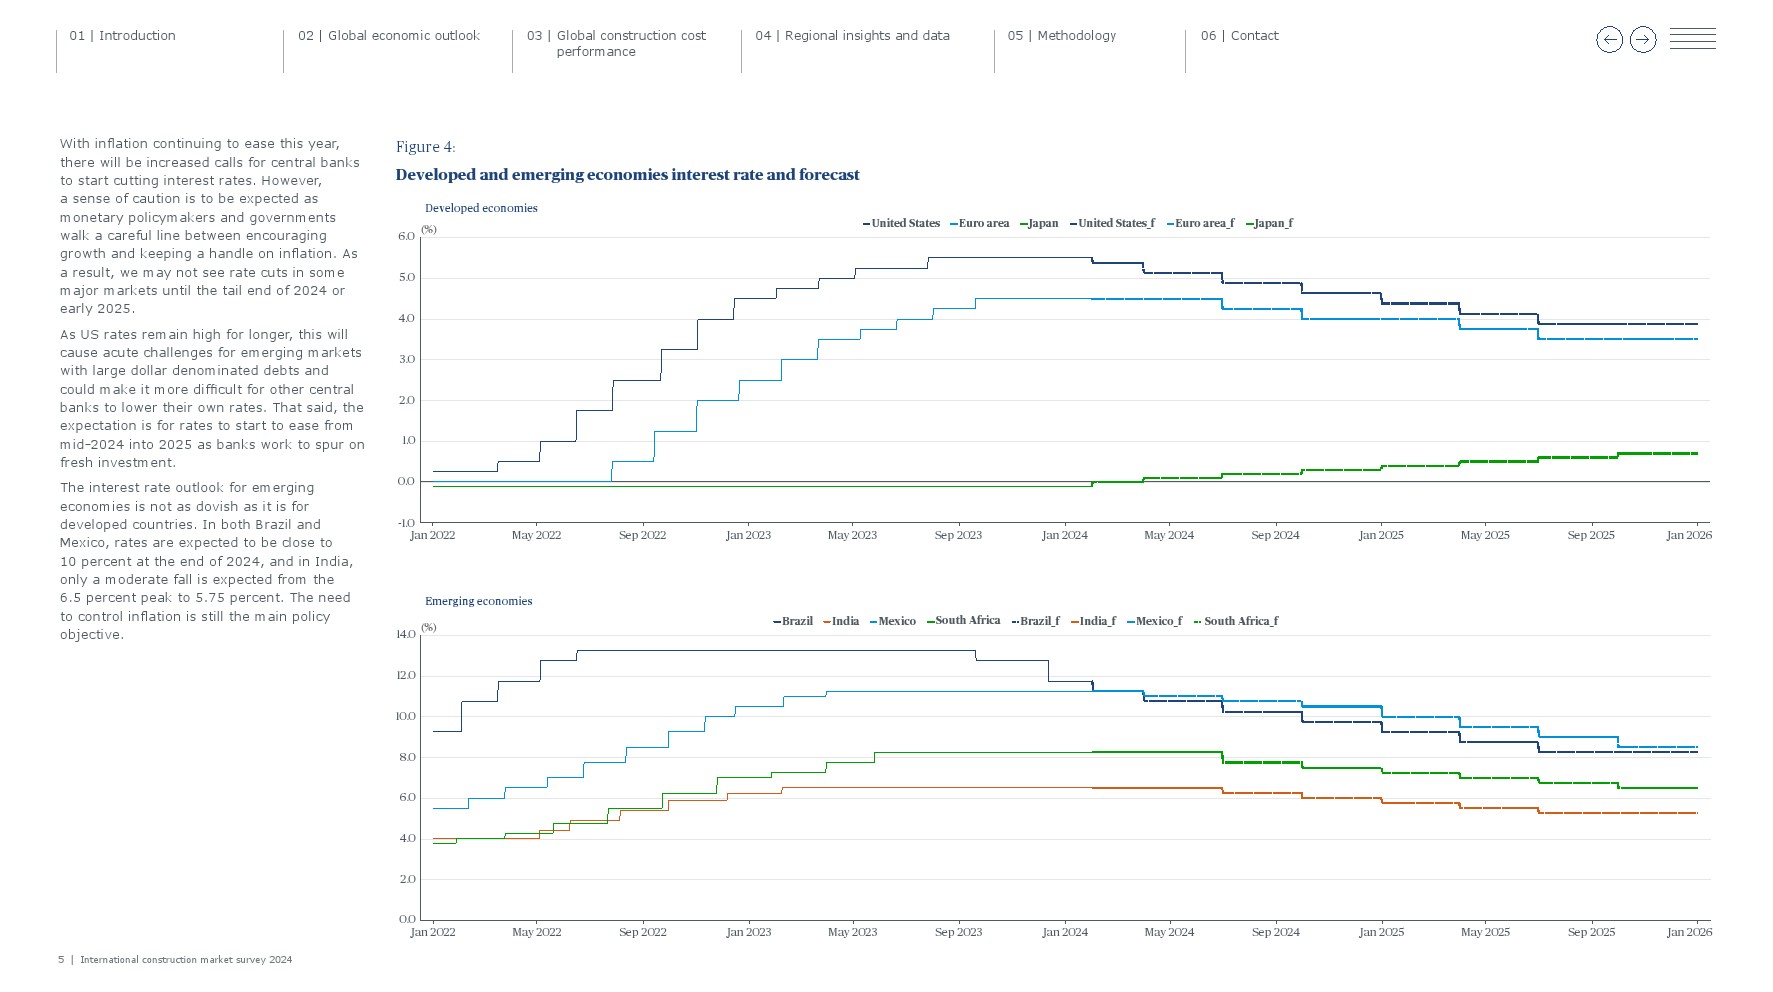Toggle the Euro area legend entry
Viewport: 1773px width, 992px height.
coord(982,224)
